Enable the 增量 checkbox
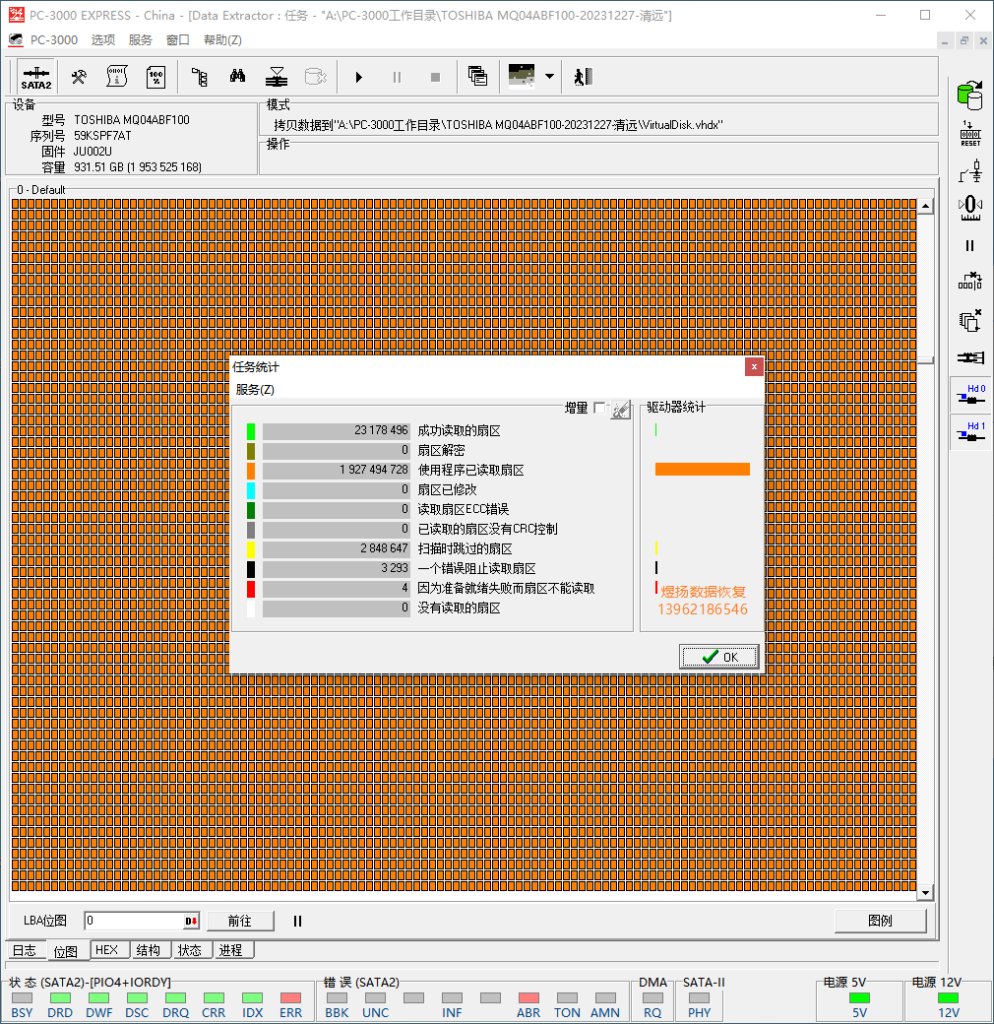Viewport: 994px width, 1024px height. pyautogui.click(x=599, y=408)
